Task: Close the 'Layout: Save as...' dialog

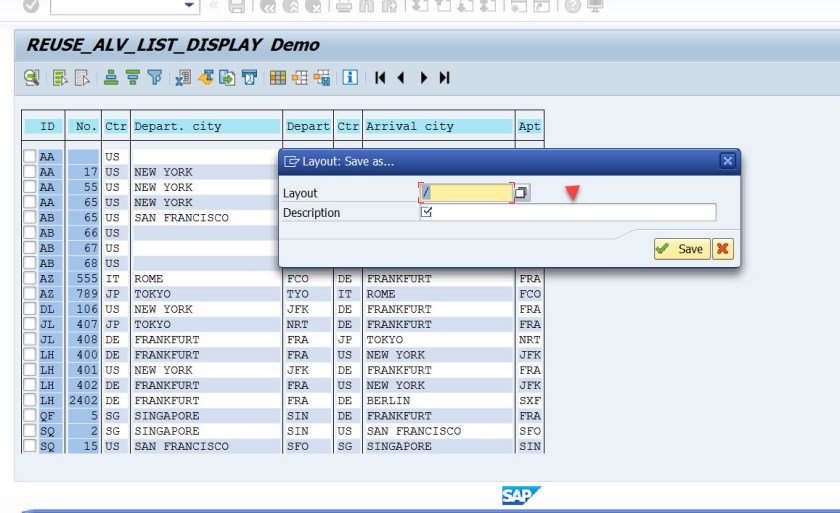Action: tap(727, 160)
